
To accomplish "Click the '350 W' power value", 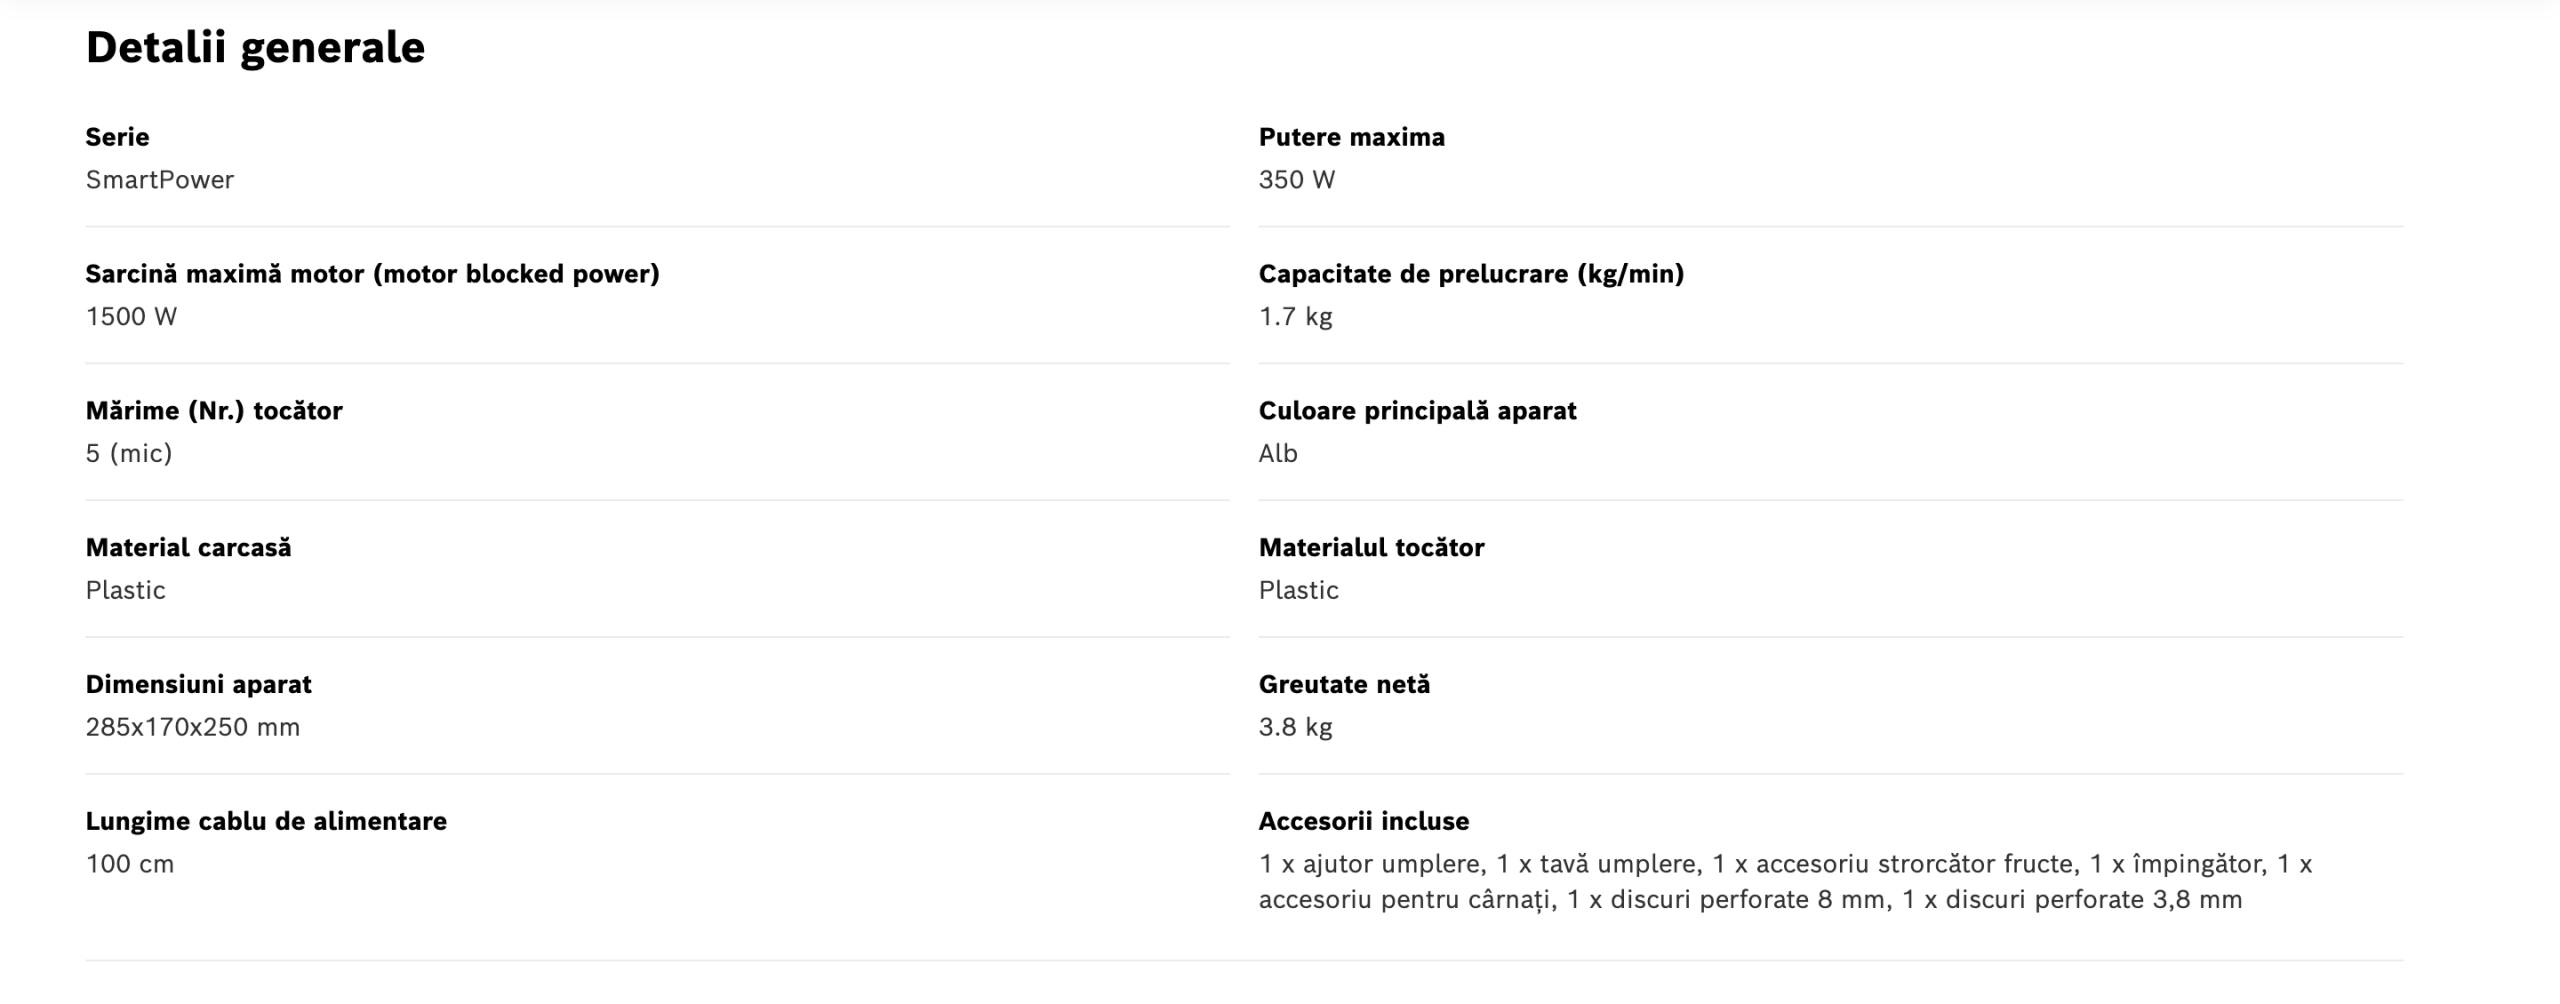I will point(1296,180).
